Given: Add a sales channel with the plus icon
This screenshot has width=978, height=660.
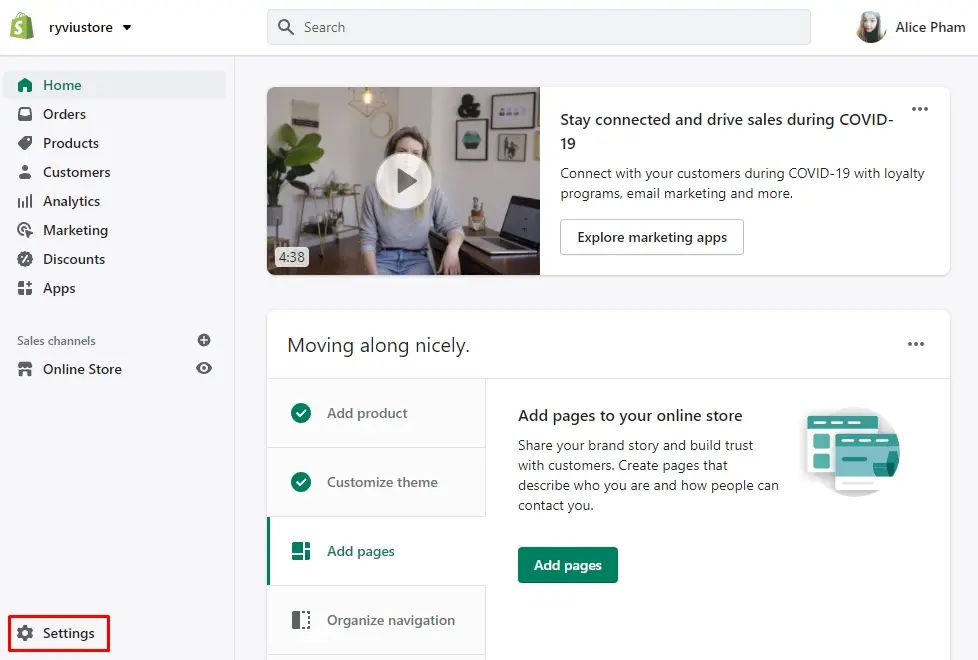Looking at the screenshot, I should 204,340.
